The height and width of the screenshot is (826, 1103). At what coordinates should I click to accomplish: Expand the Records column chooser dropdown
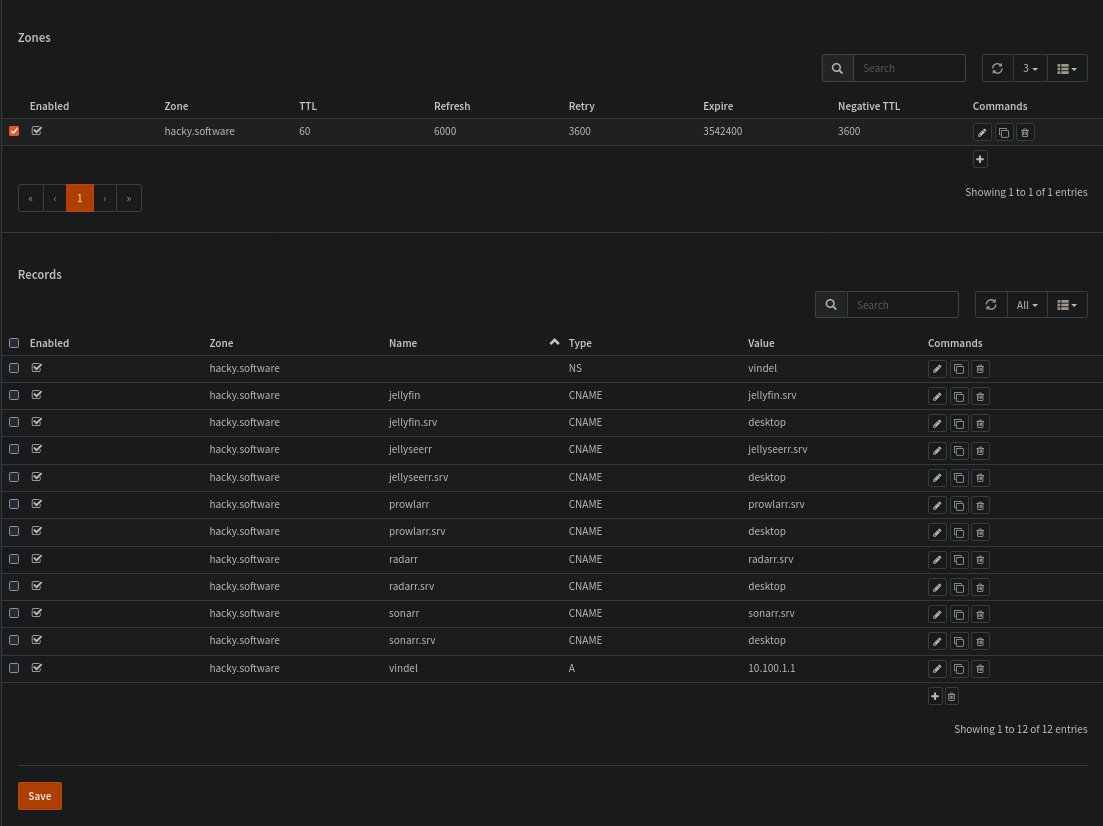(1067, 305)
